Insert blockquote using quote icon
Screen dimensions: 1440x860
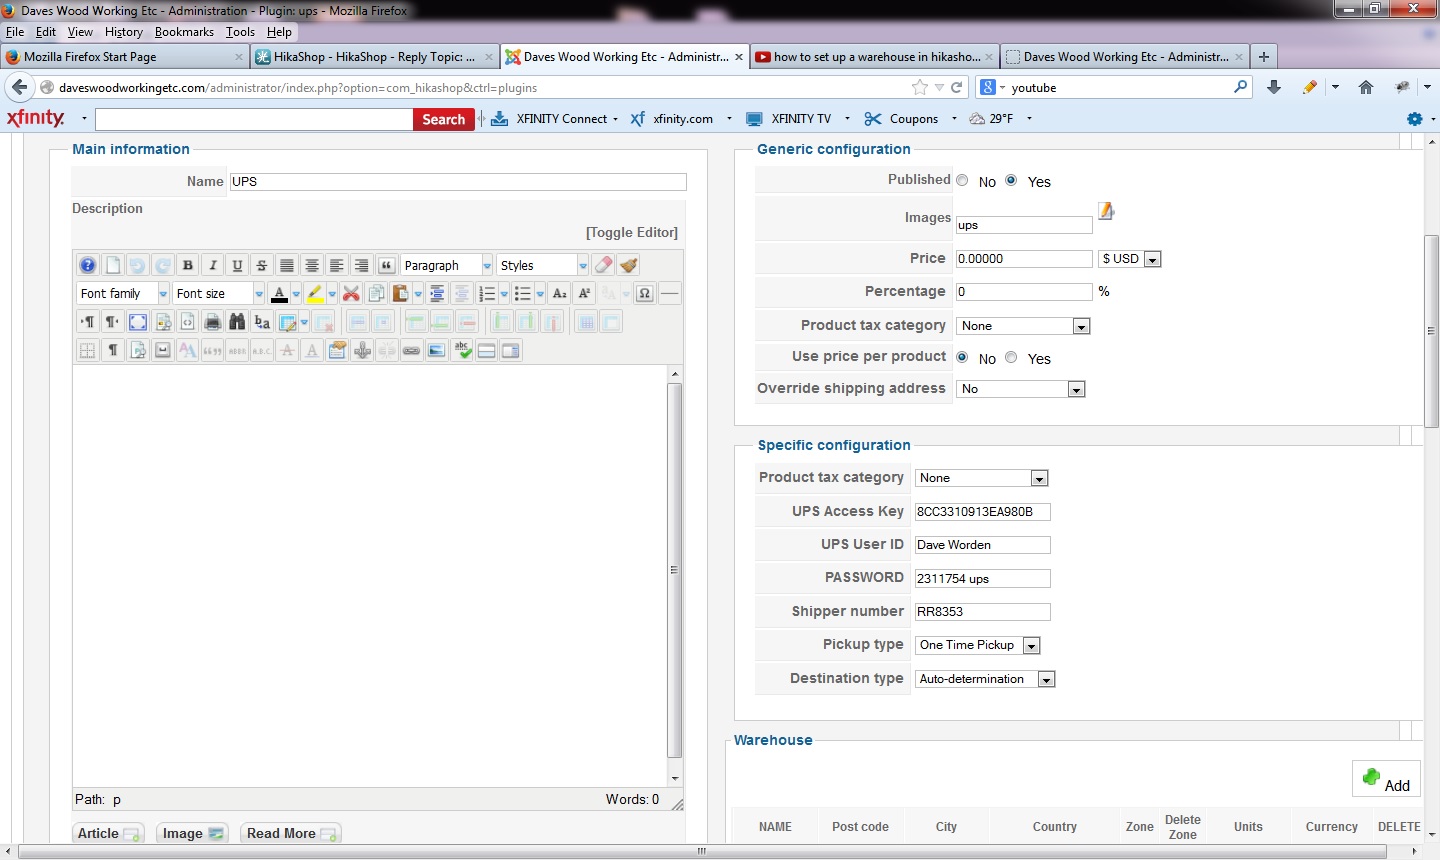(x=387, y=265)
